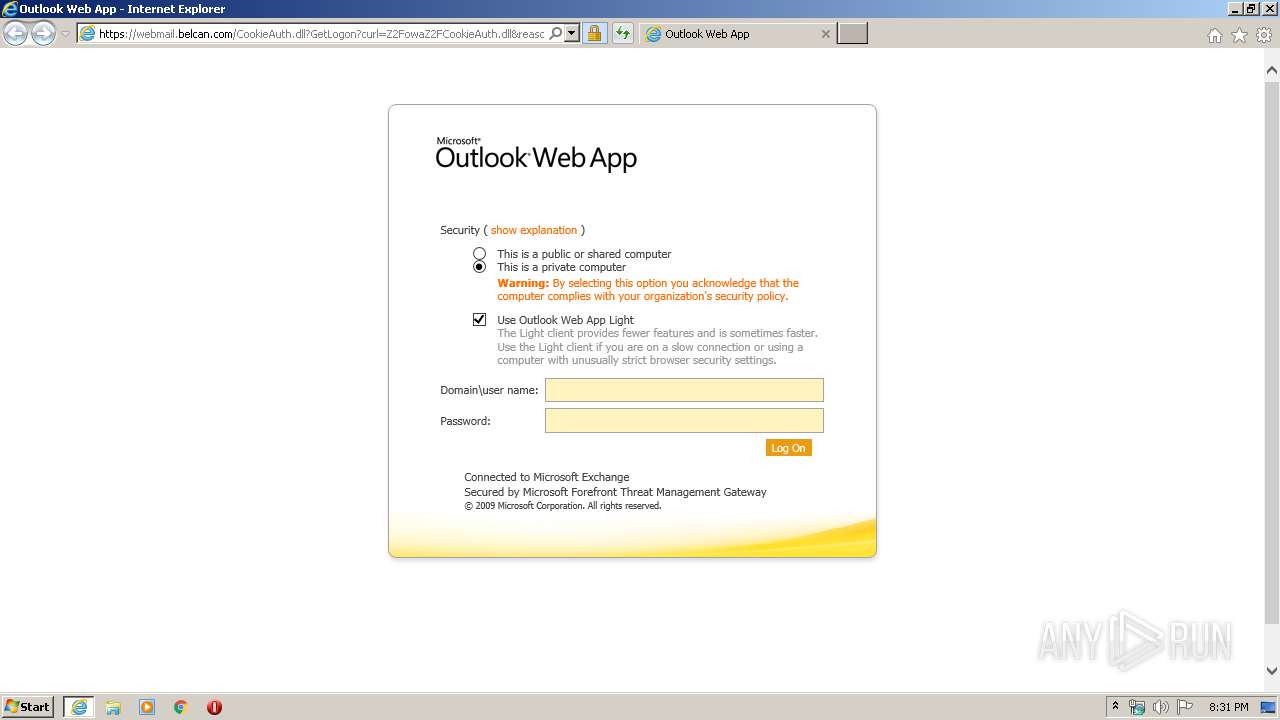Click the volume speaker tray icon

[1161, 707]
